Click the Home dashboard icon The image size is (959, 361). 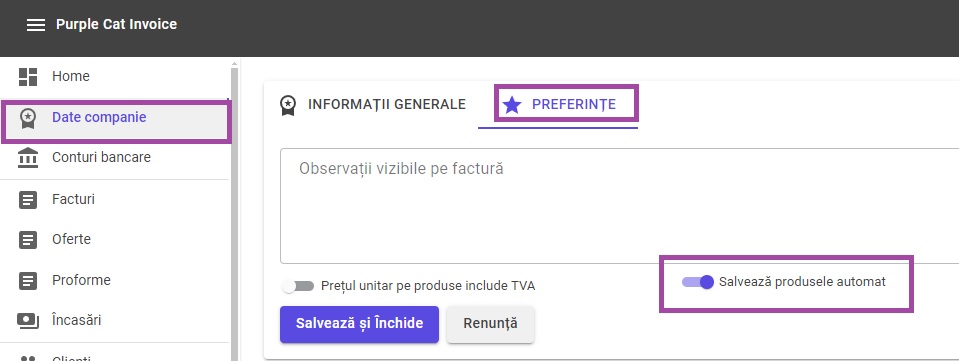tap(28, 76)
